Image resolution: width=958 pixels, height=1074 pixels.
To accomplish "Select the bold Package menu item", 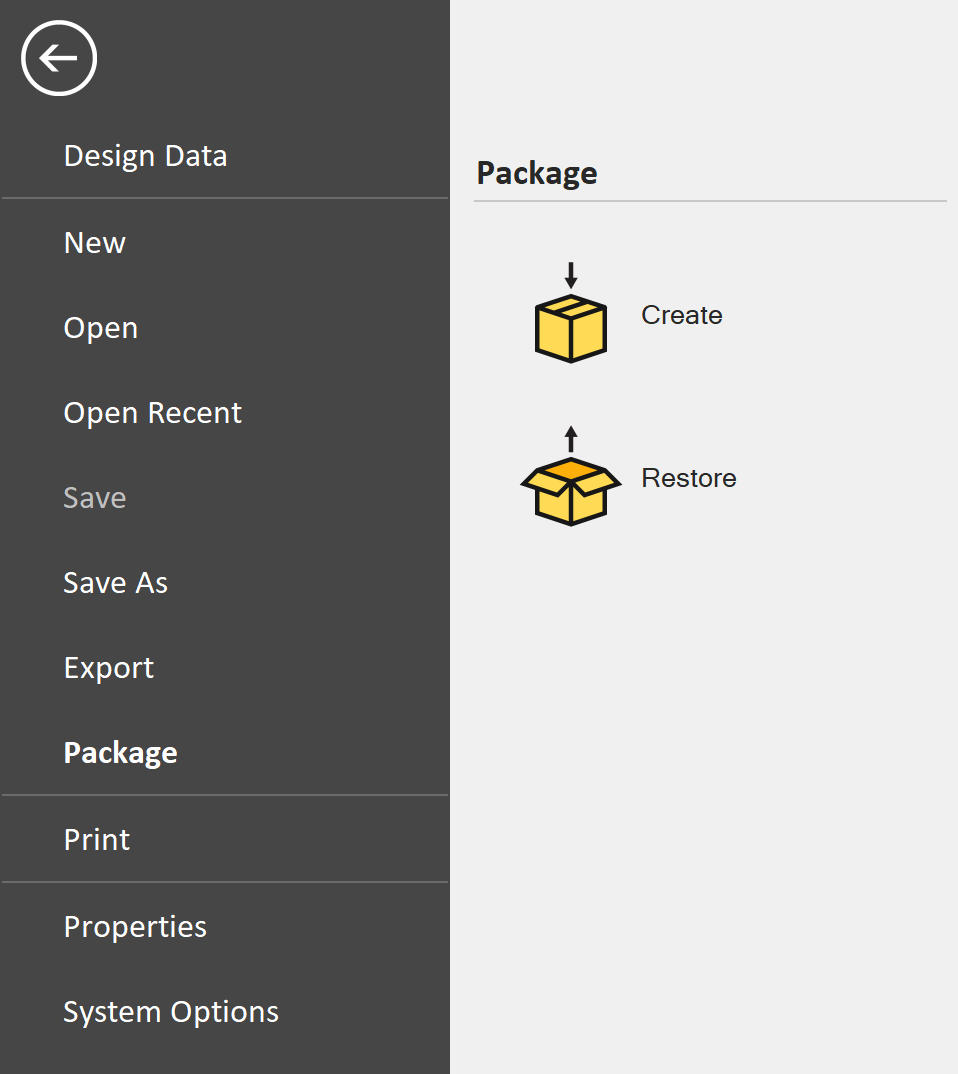I will pyautogui.click(x=121, y=753).
